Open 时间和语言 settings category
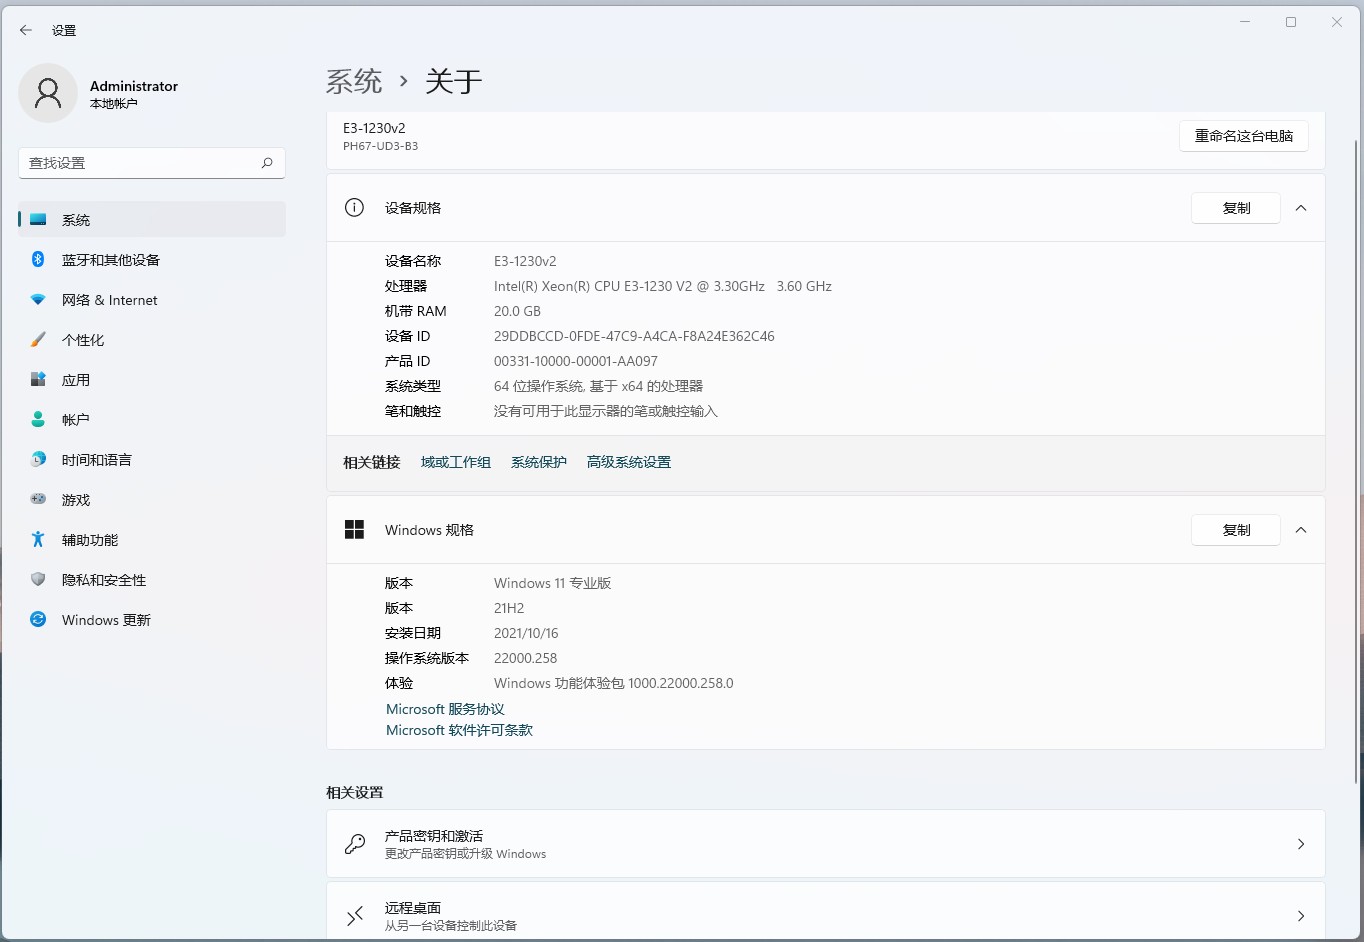The height and width of the screenshot is (942, 1364). [x=152, y=459]
